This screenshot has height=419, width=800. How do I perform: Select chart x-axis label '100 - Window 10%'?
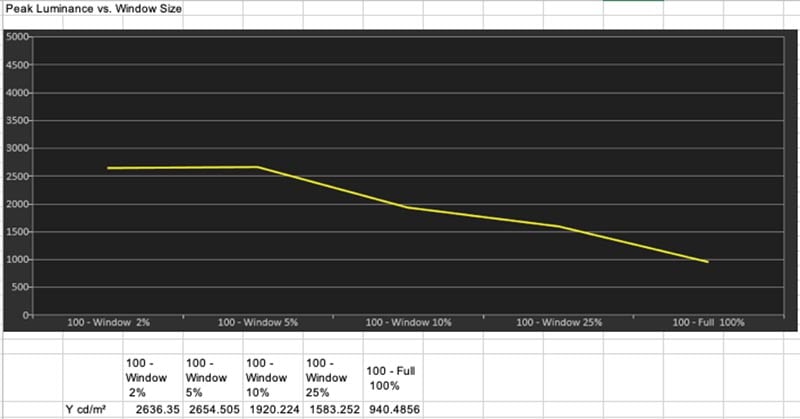pos(408,323)
